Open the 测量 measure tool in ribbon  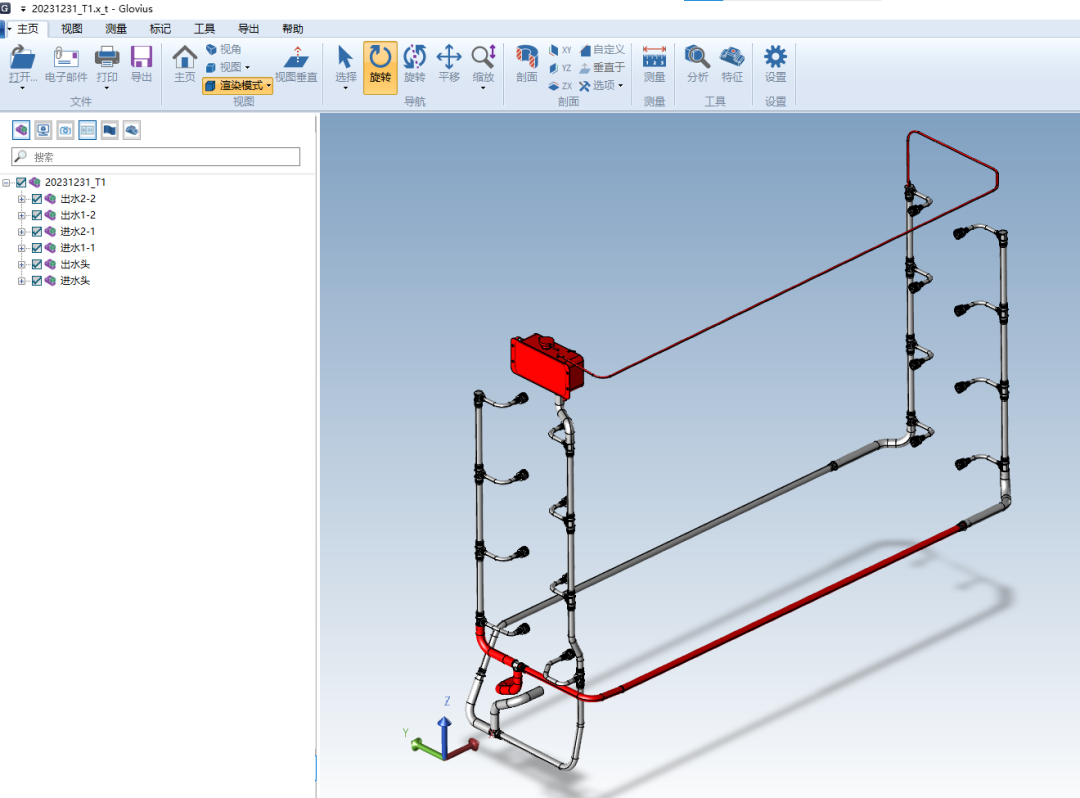point(654,64)
